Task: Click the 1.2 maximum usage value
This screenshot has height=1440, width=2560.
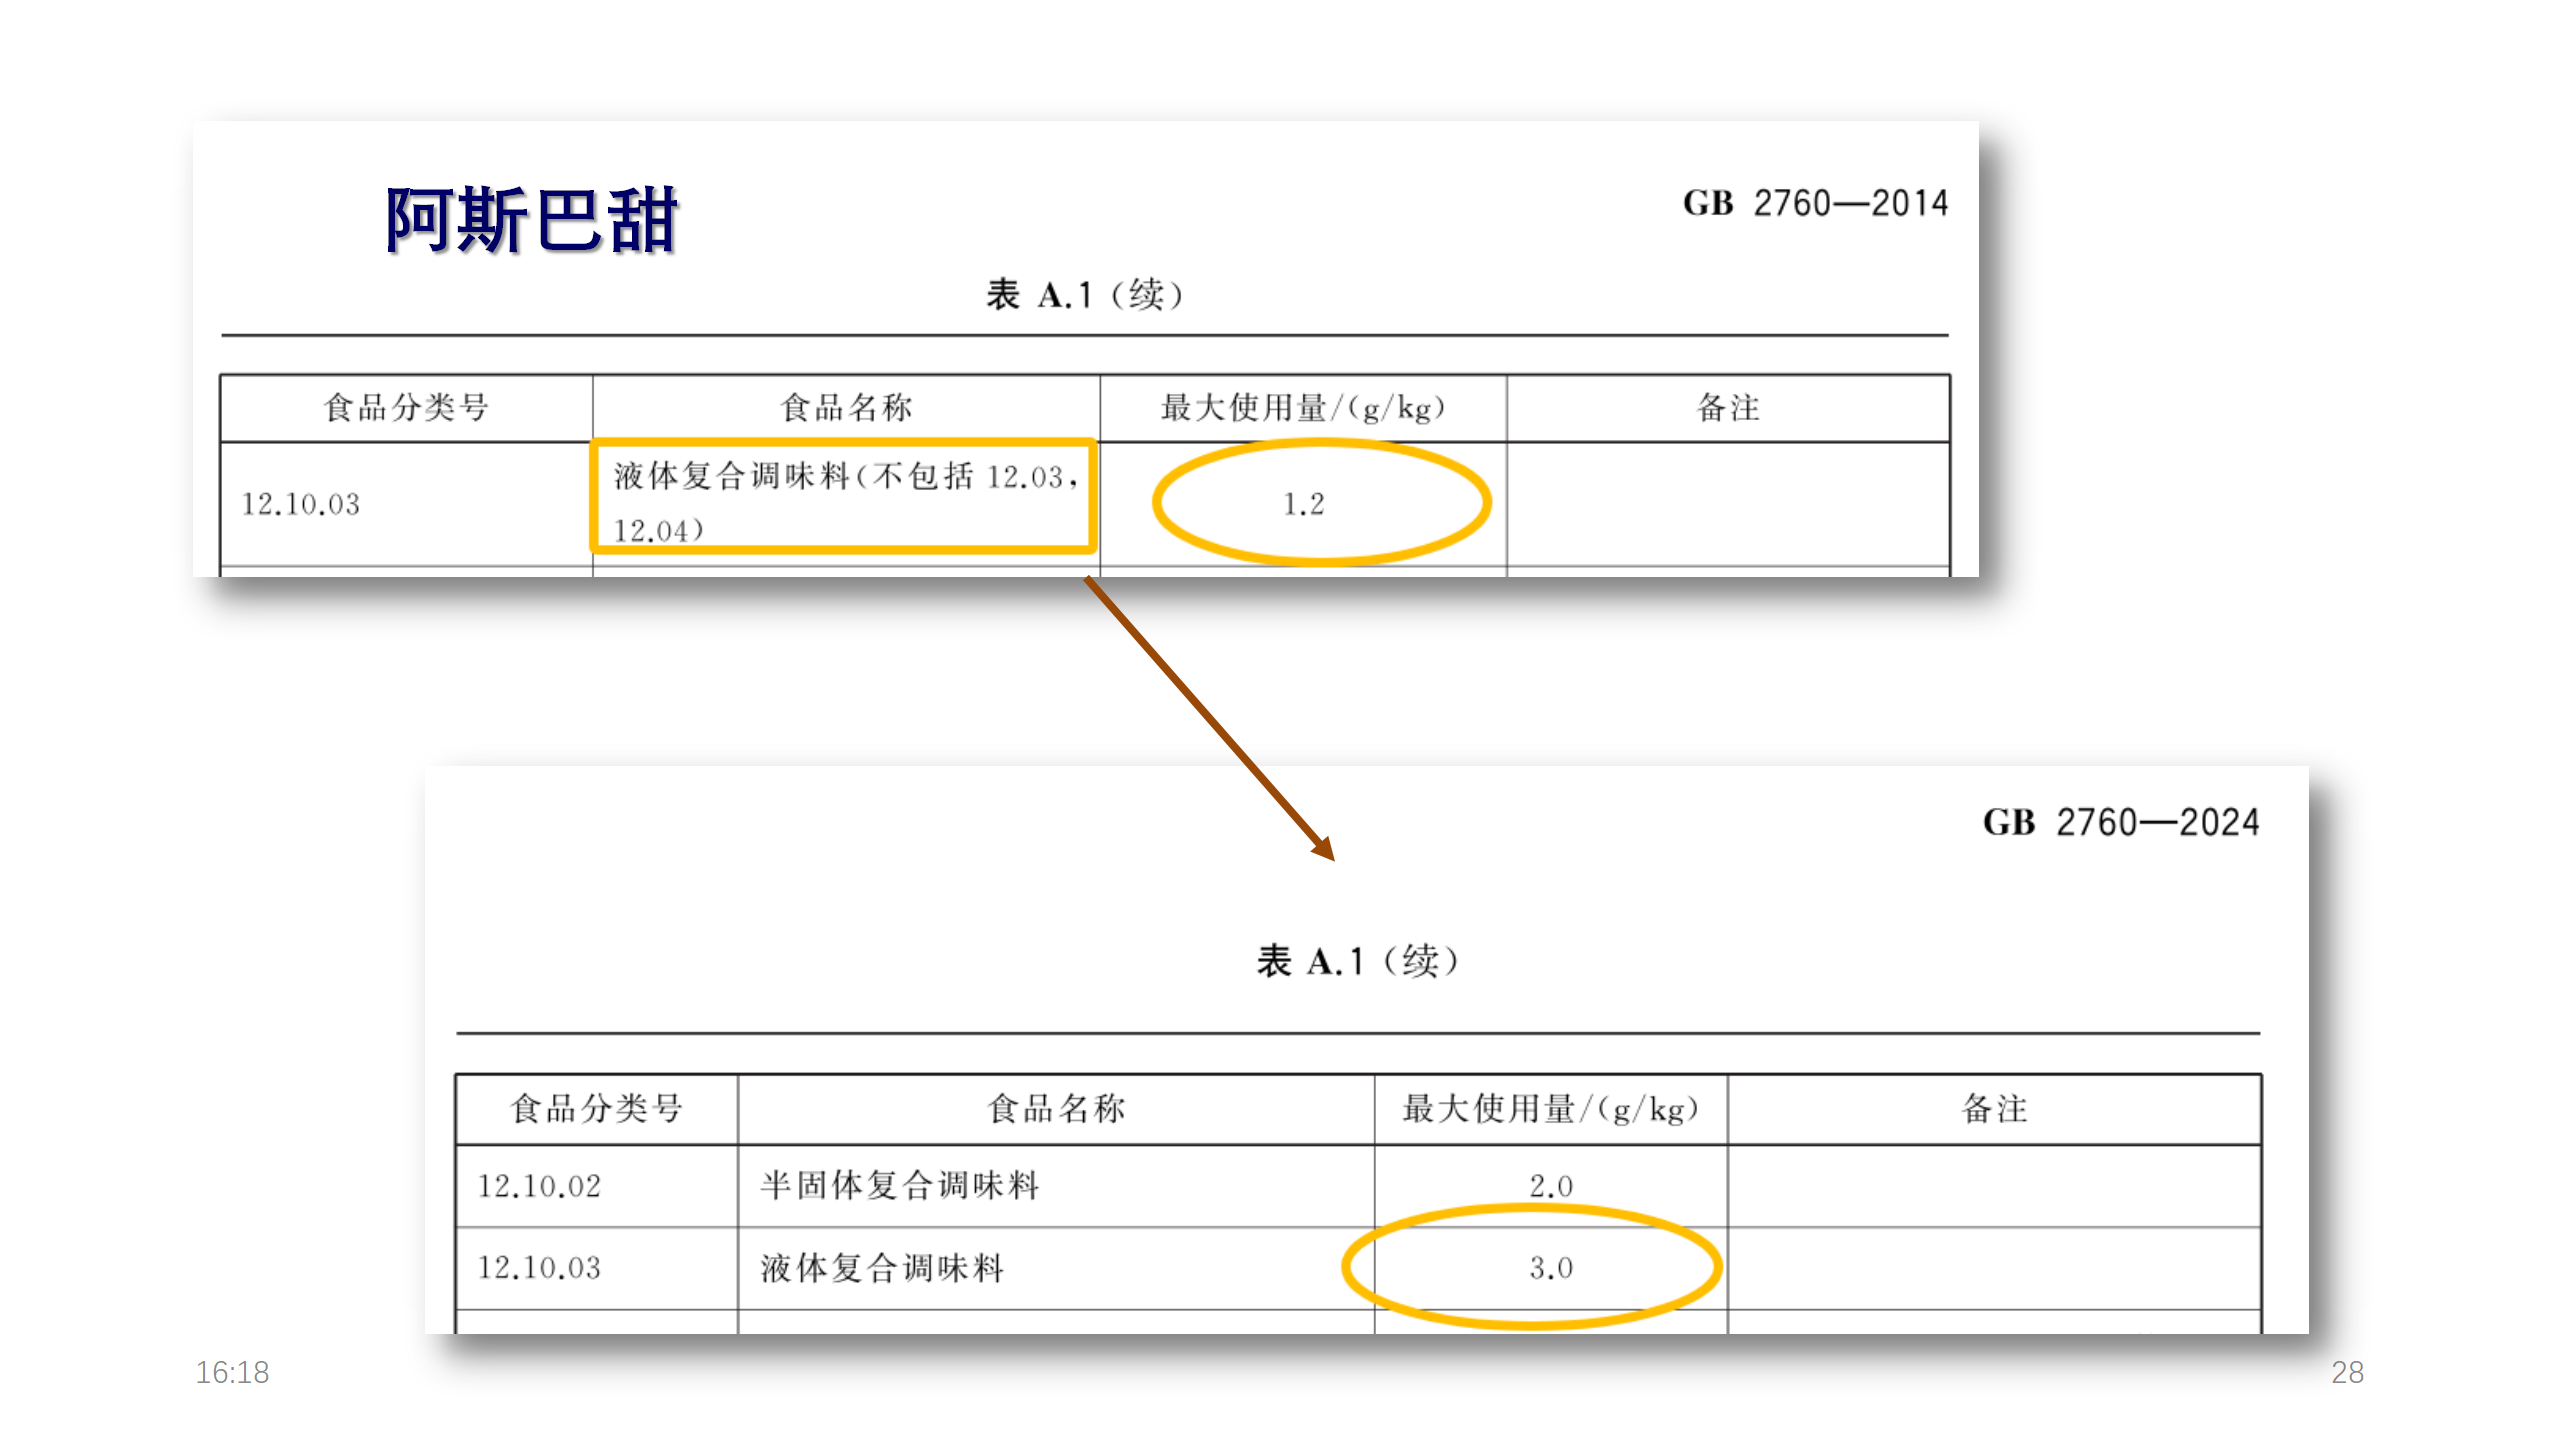Action: 1303,504
